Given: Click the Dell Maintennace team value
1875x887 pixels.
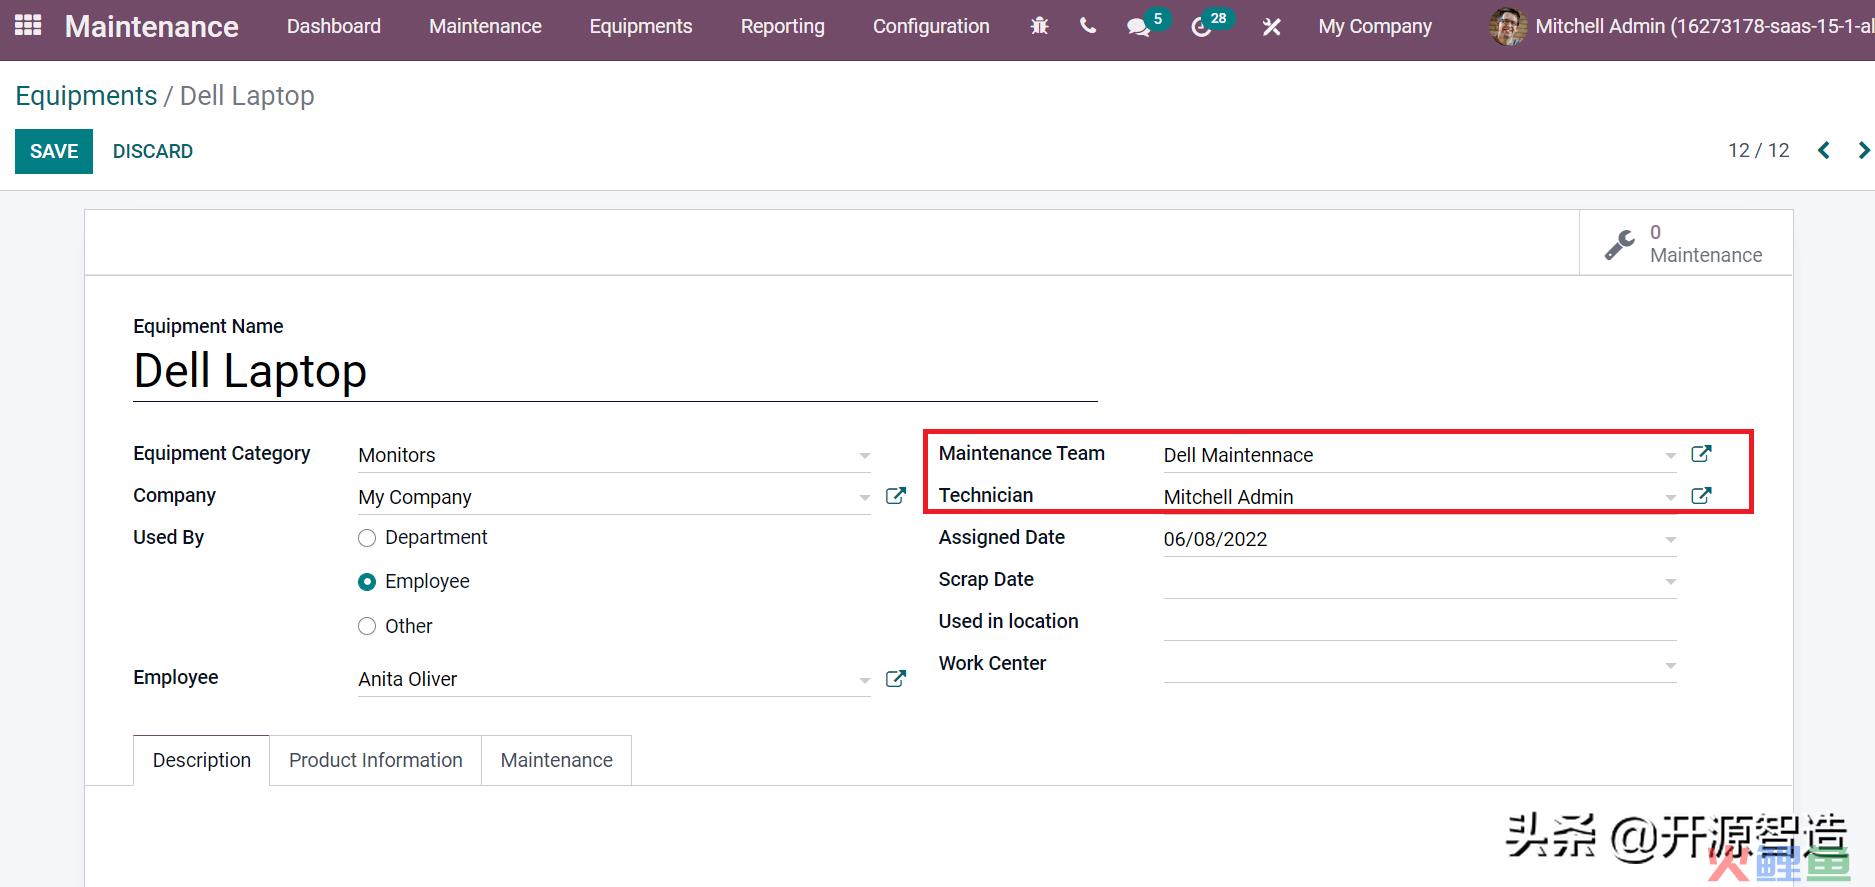Looking at the screenshot, I should point(1238,455).
